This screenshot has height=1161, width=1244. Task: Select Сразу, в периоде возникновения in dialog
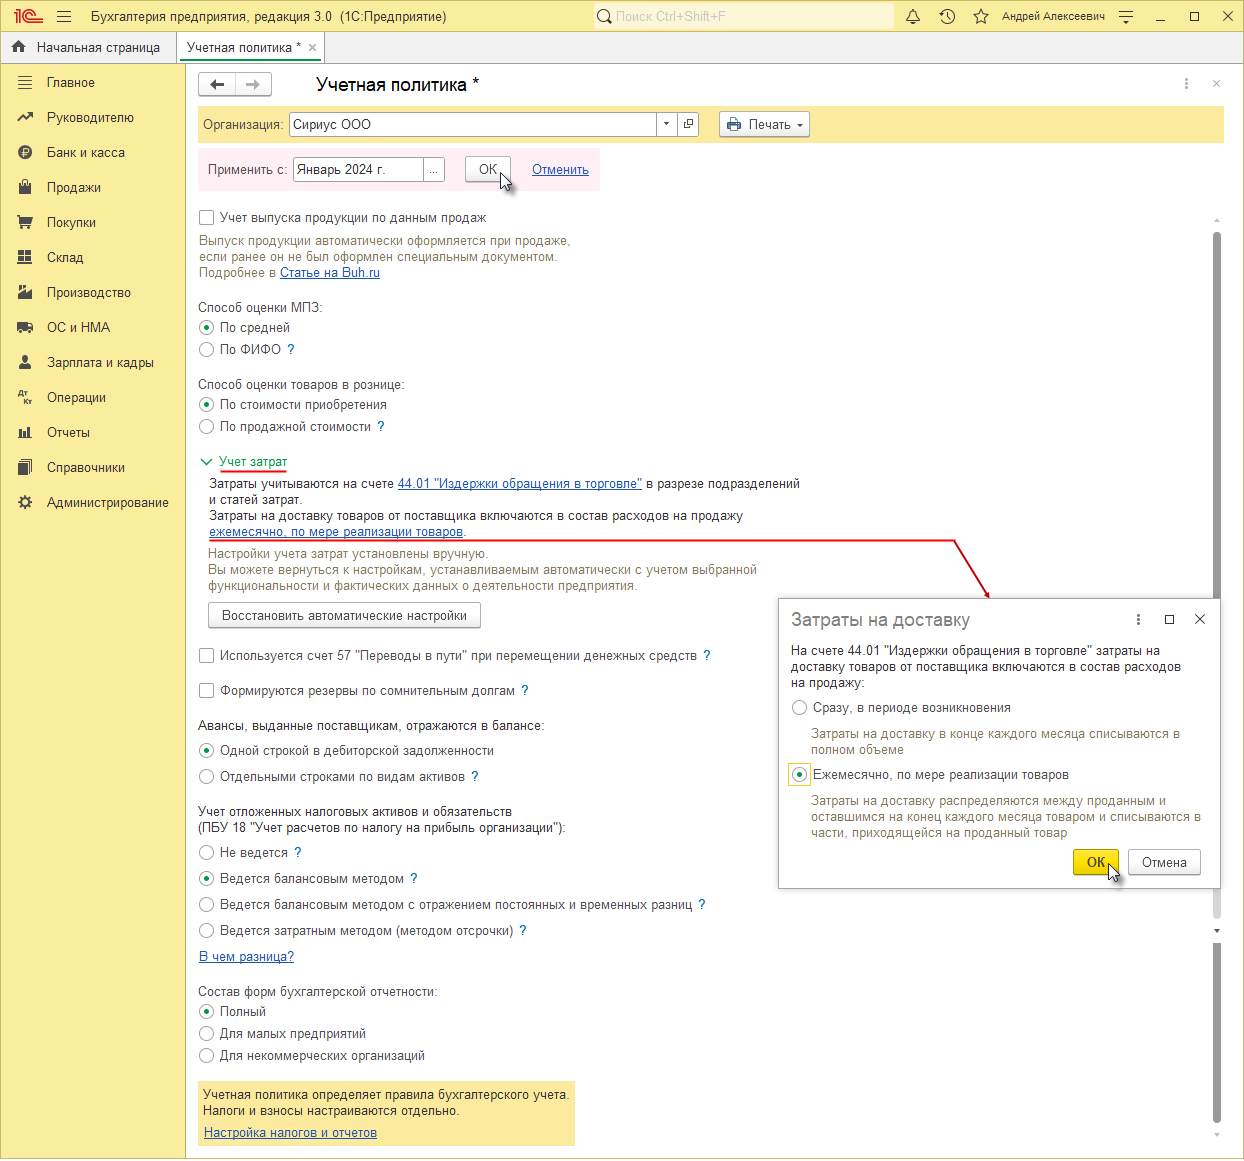799,708
